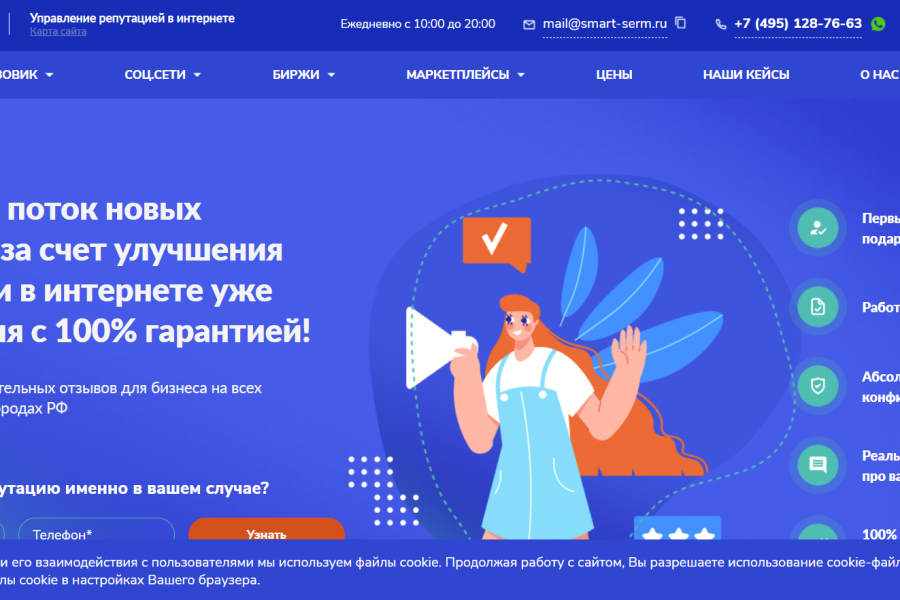
Task: Go to the О НАС page
Action: pyautogui.click(x=879, y=75)
